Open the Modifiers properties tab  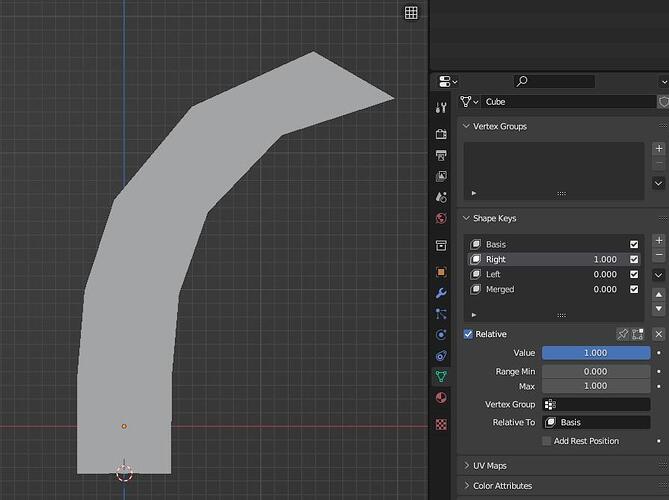(441, 293)
